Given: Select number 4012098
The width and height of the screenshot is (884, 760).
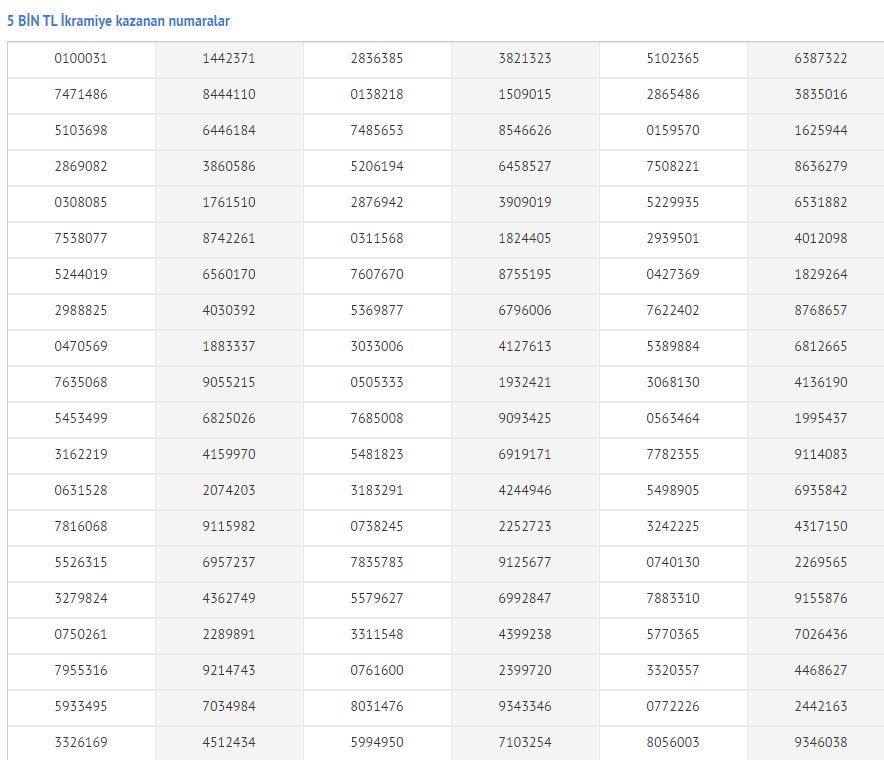Looking at the screenshot, I should pos(821,238).
